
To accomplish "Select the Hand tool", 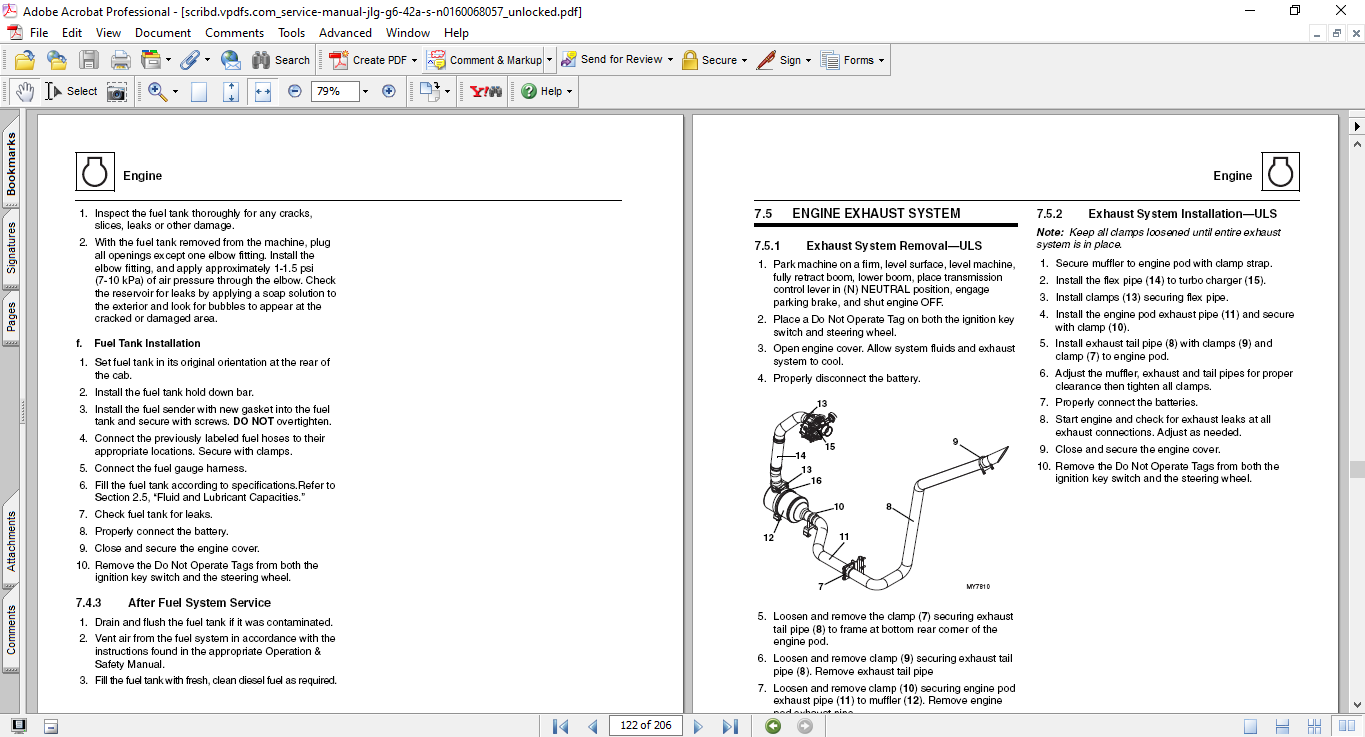I will 24,91.
